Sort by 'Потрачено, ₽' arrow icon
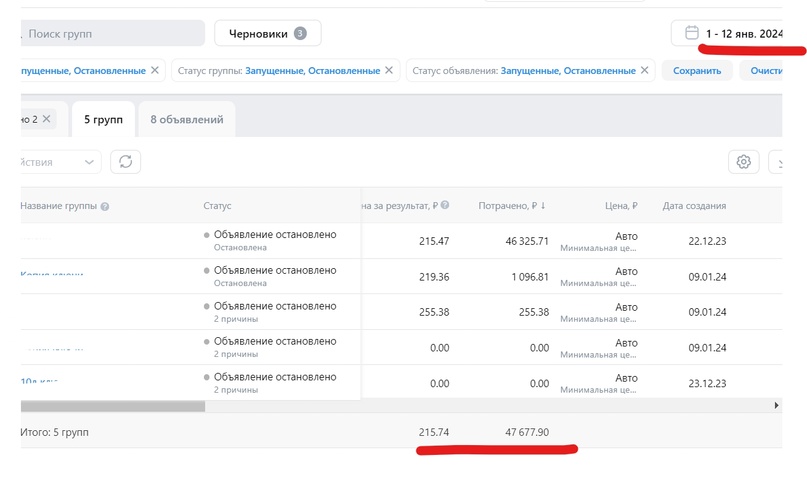 (x=543, y=206)
